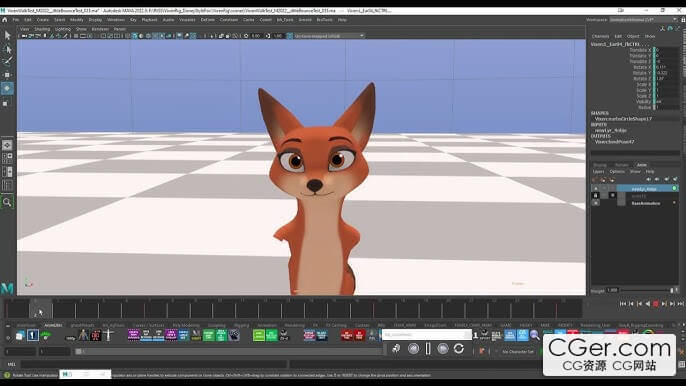Select the Rotate Y channel

[x=642, y=73]
